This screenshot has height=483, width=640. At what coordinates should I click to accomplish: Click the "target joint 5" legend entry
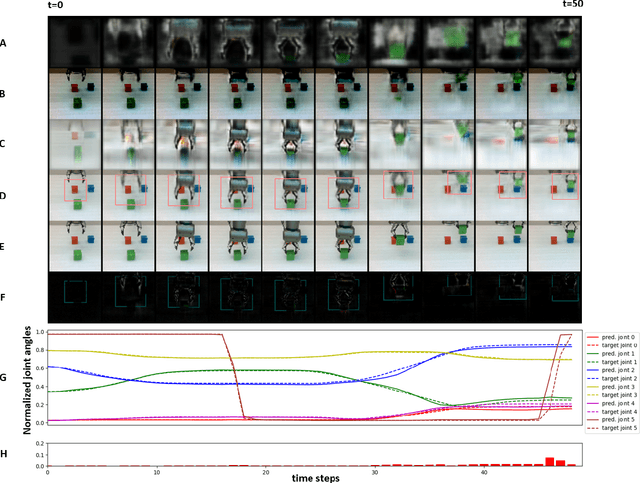click(x=611, y=428)
